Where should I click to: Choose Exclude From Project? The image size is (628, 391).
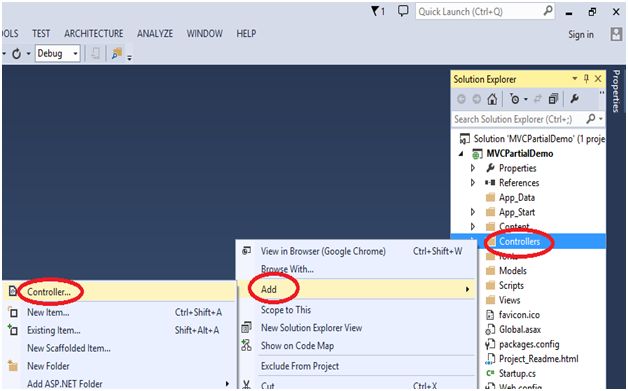(x=356, y=366)
